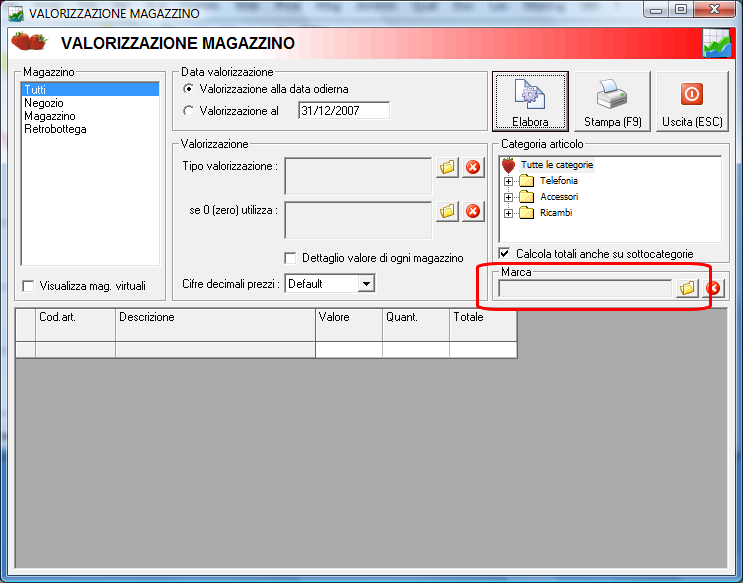Open Cifre decimali prezzi dropdown
This screenshot has height=583, width=743.
[366, 284]
